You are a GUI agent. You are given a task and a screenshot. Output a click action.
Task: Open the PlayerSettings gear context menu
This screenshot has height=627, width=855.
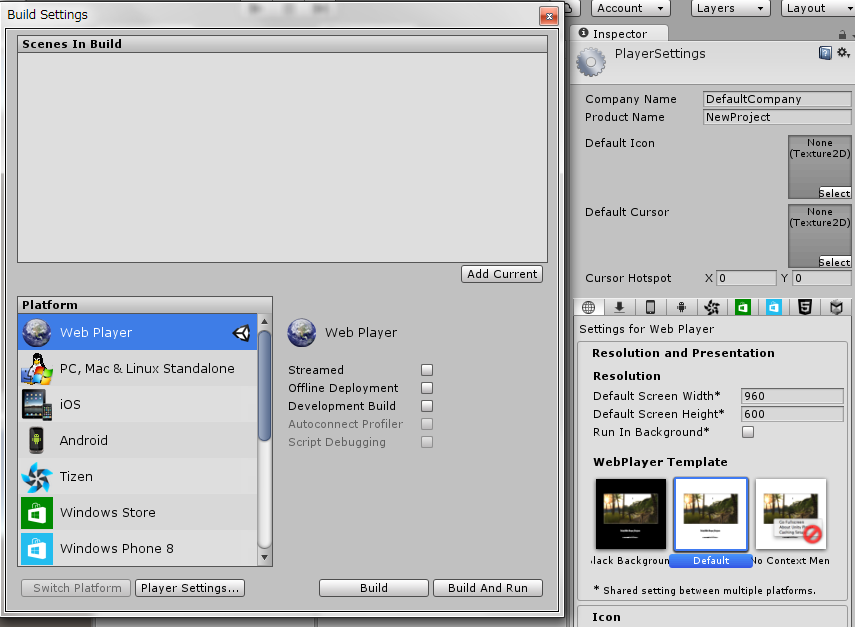pyautogui.click(x=844, y=53)
